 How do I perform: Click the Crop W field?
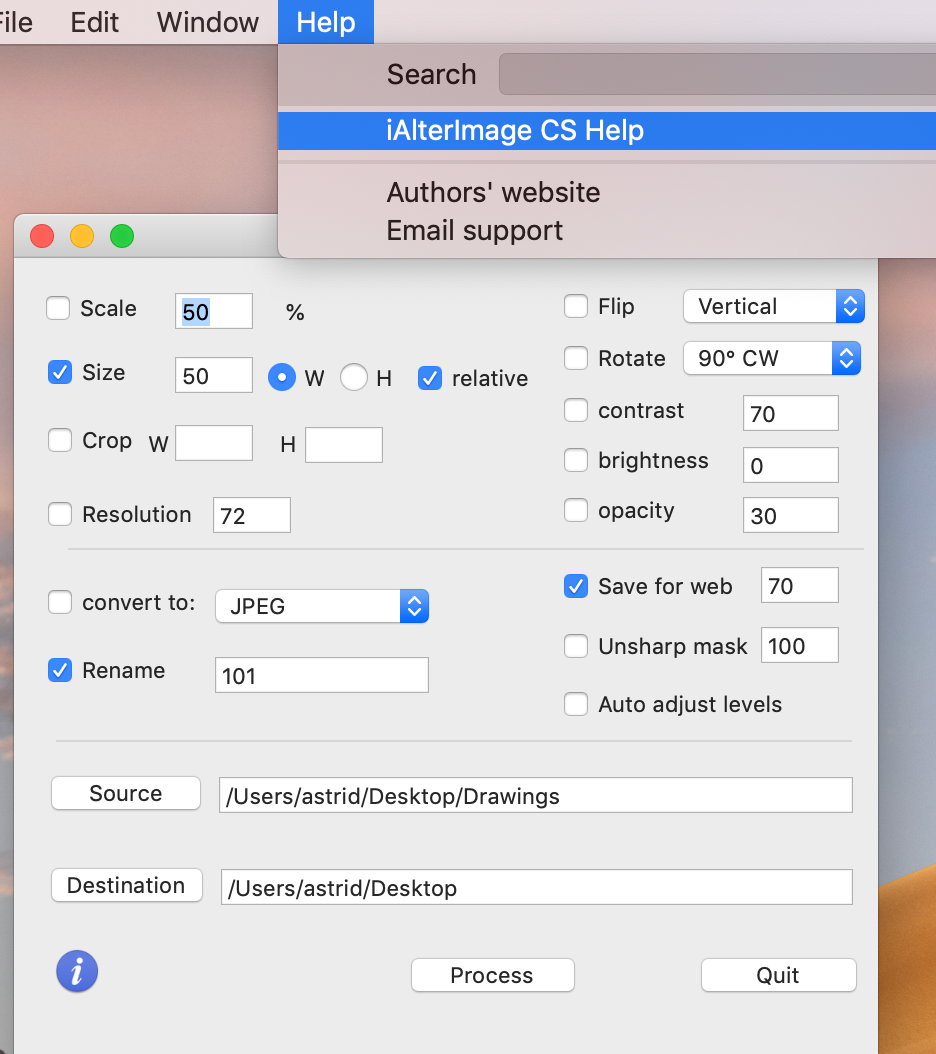pos(214,443)
